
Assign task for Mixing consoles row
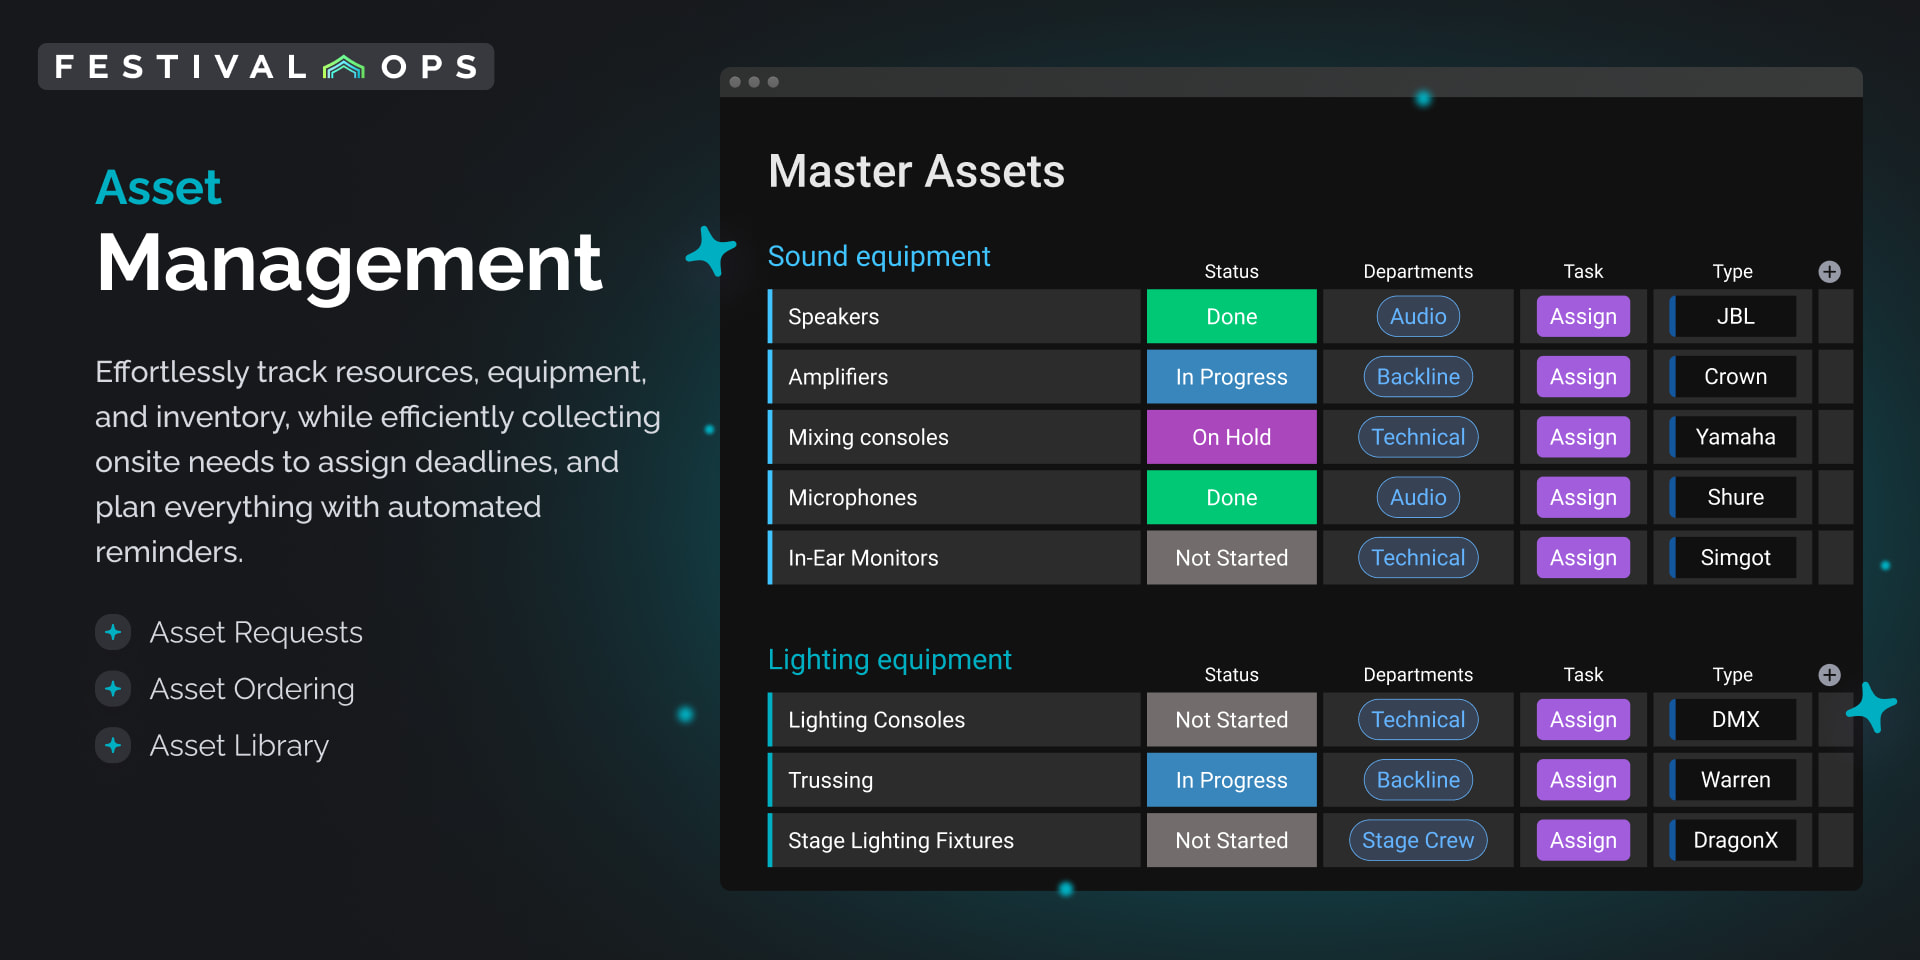(x=1583, y=437)
